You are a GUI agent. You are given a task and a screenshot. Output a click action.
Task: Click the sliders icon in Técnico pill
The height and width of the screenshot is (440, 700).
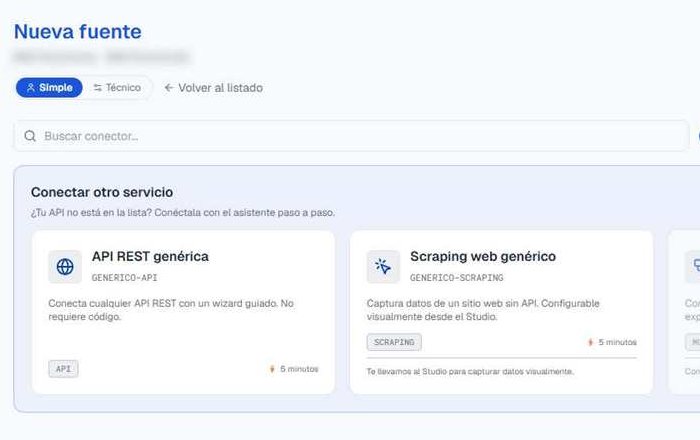tap(97, 87)
